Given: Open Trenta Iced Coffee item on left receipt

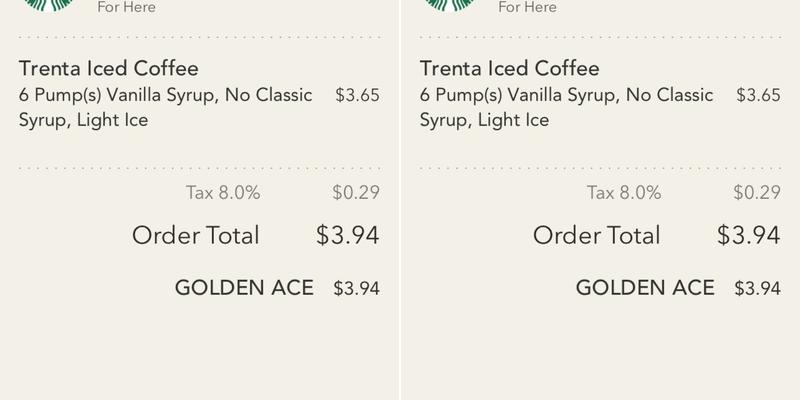Looking at the screenshot, I should [109, 69].
